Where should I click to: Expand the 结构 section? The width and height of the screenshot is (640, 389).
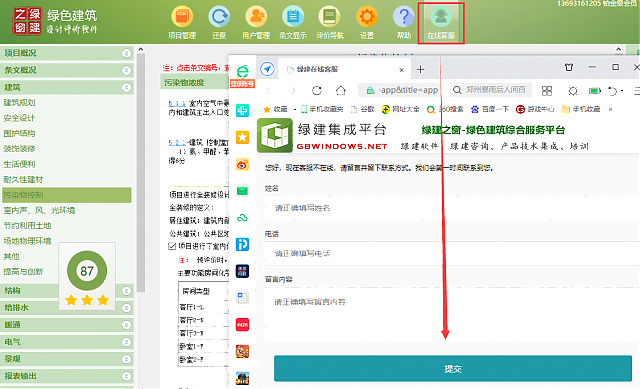(127, 291)
